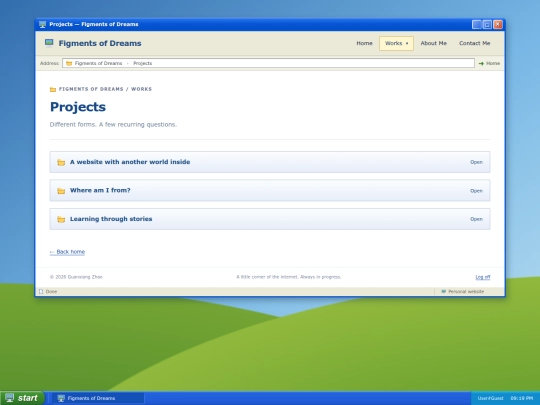
Task: Click Open on Learning through stories row
Action: (476, 219)
